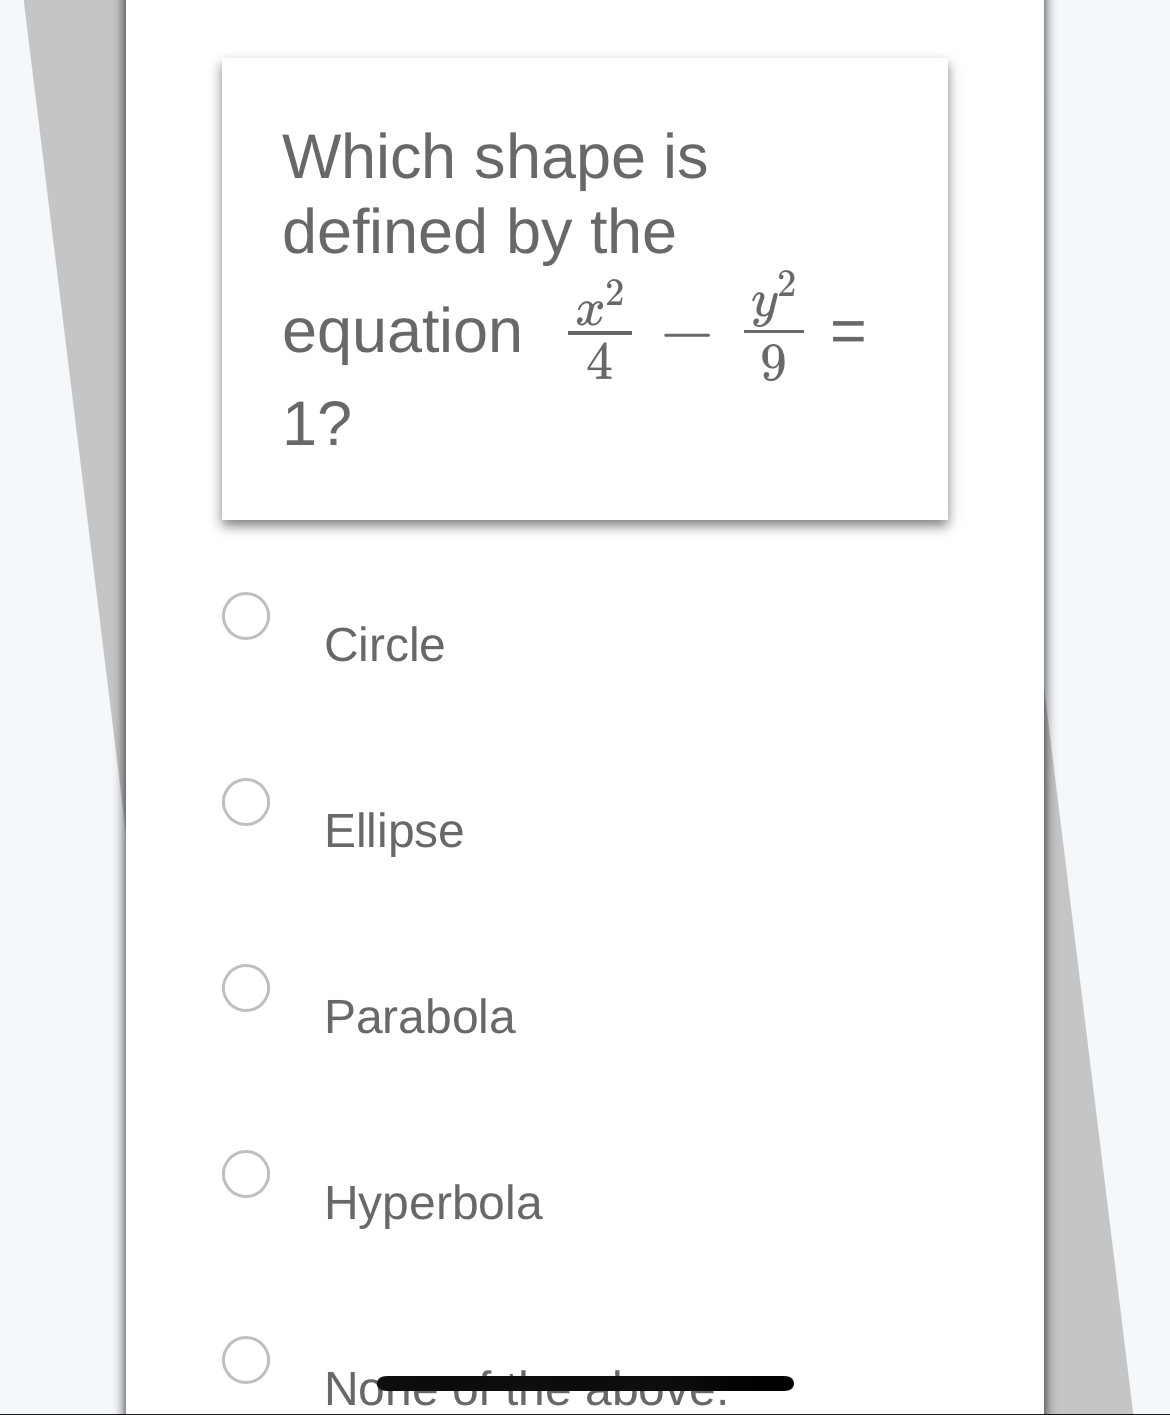Screen dimensions: 1170x1415
Task: Click the question text card
Action: point(584,288)
